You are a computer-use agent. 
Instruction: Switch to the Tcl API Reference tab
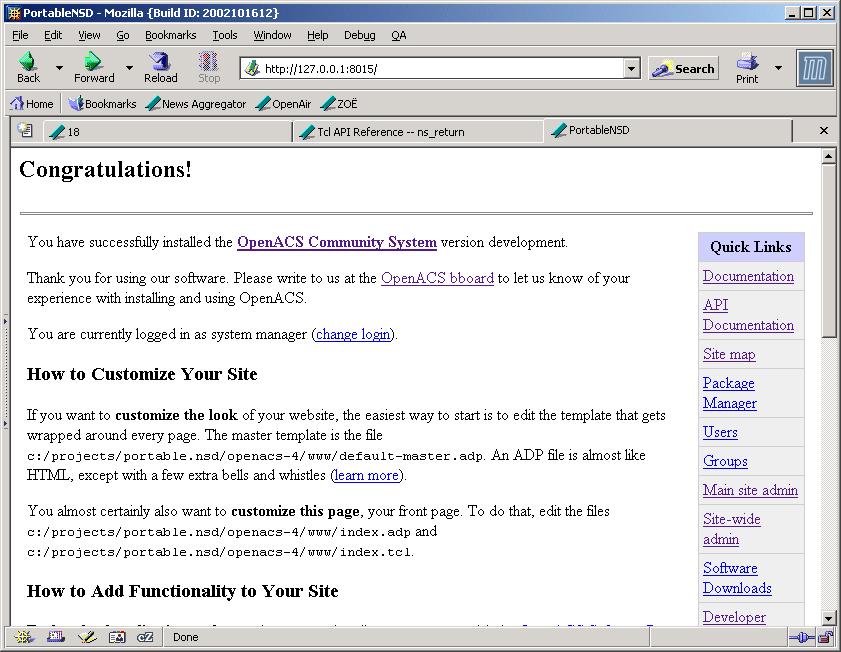coord(418,132)
